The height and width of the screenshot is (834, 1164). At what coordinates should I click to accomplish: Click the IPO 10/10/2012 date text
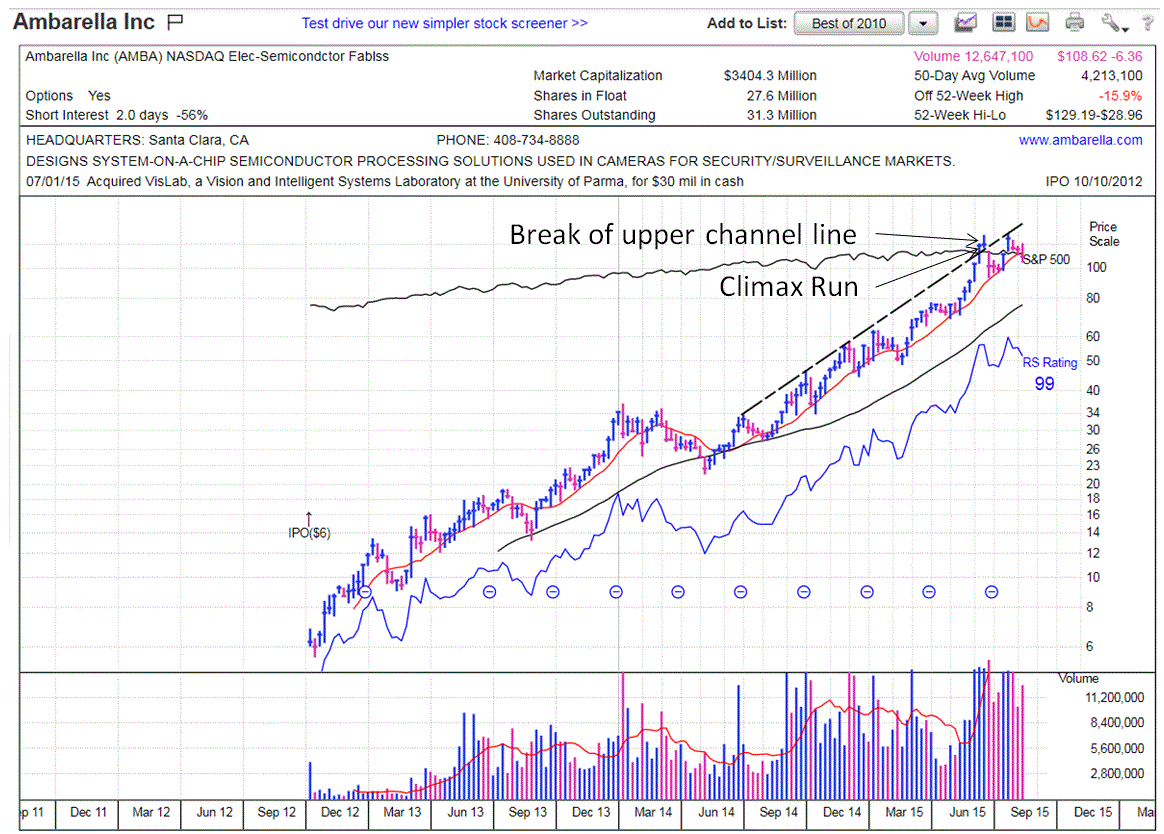pyautogui.click(x=1093, y=181)
